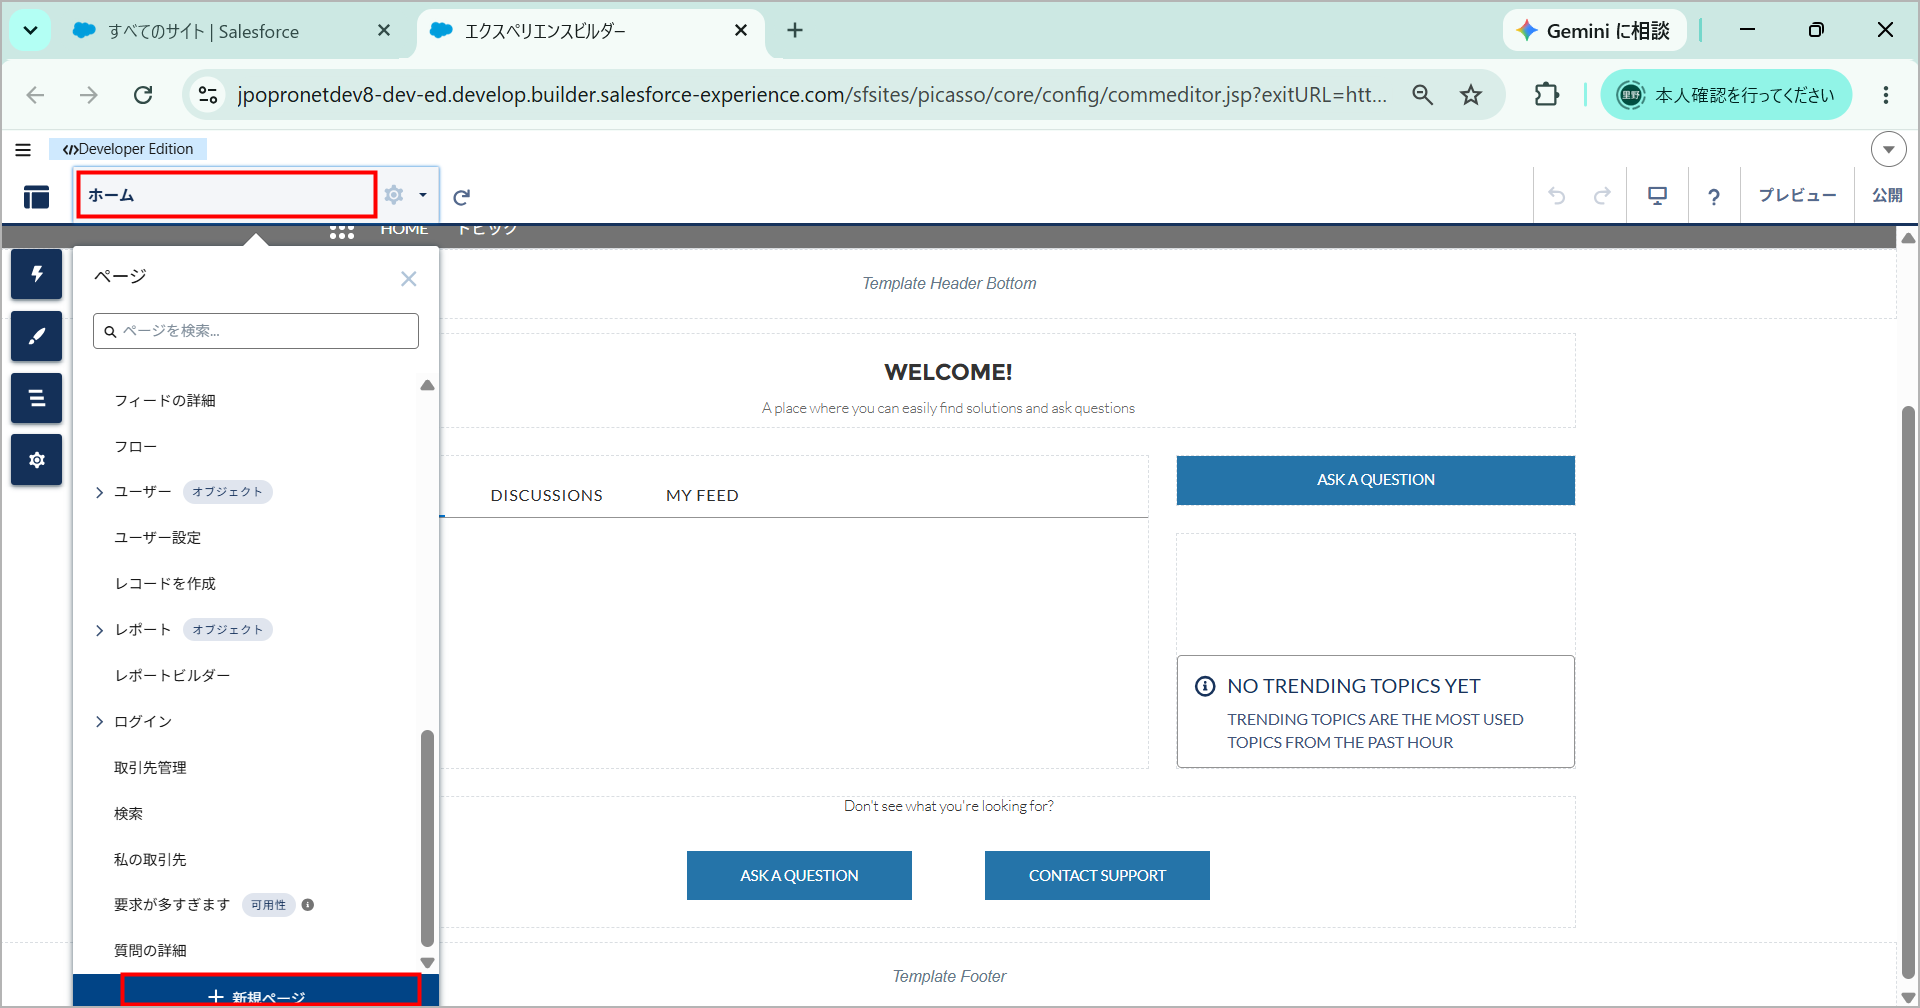
Task: Click the プレビュー button
Action: (1797, 196)
